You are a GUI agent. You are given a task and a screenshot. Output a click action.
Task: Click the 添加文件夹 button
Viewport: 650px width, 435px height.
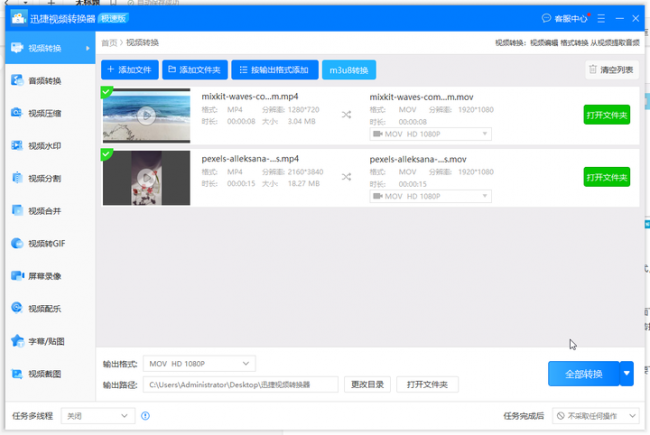tap(195, 70)
